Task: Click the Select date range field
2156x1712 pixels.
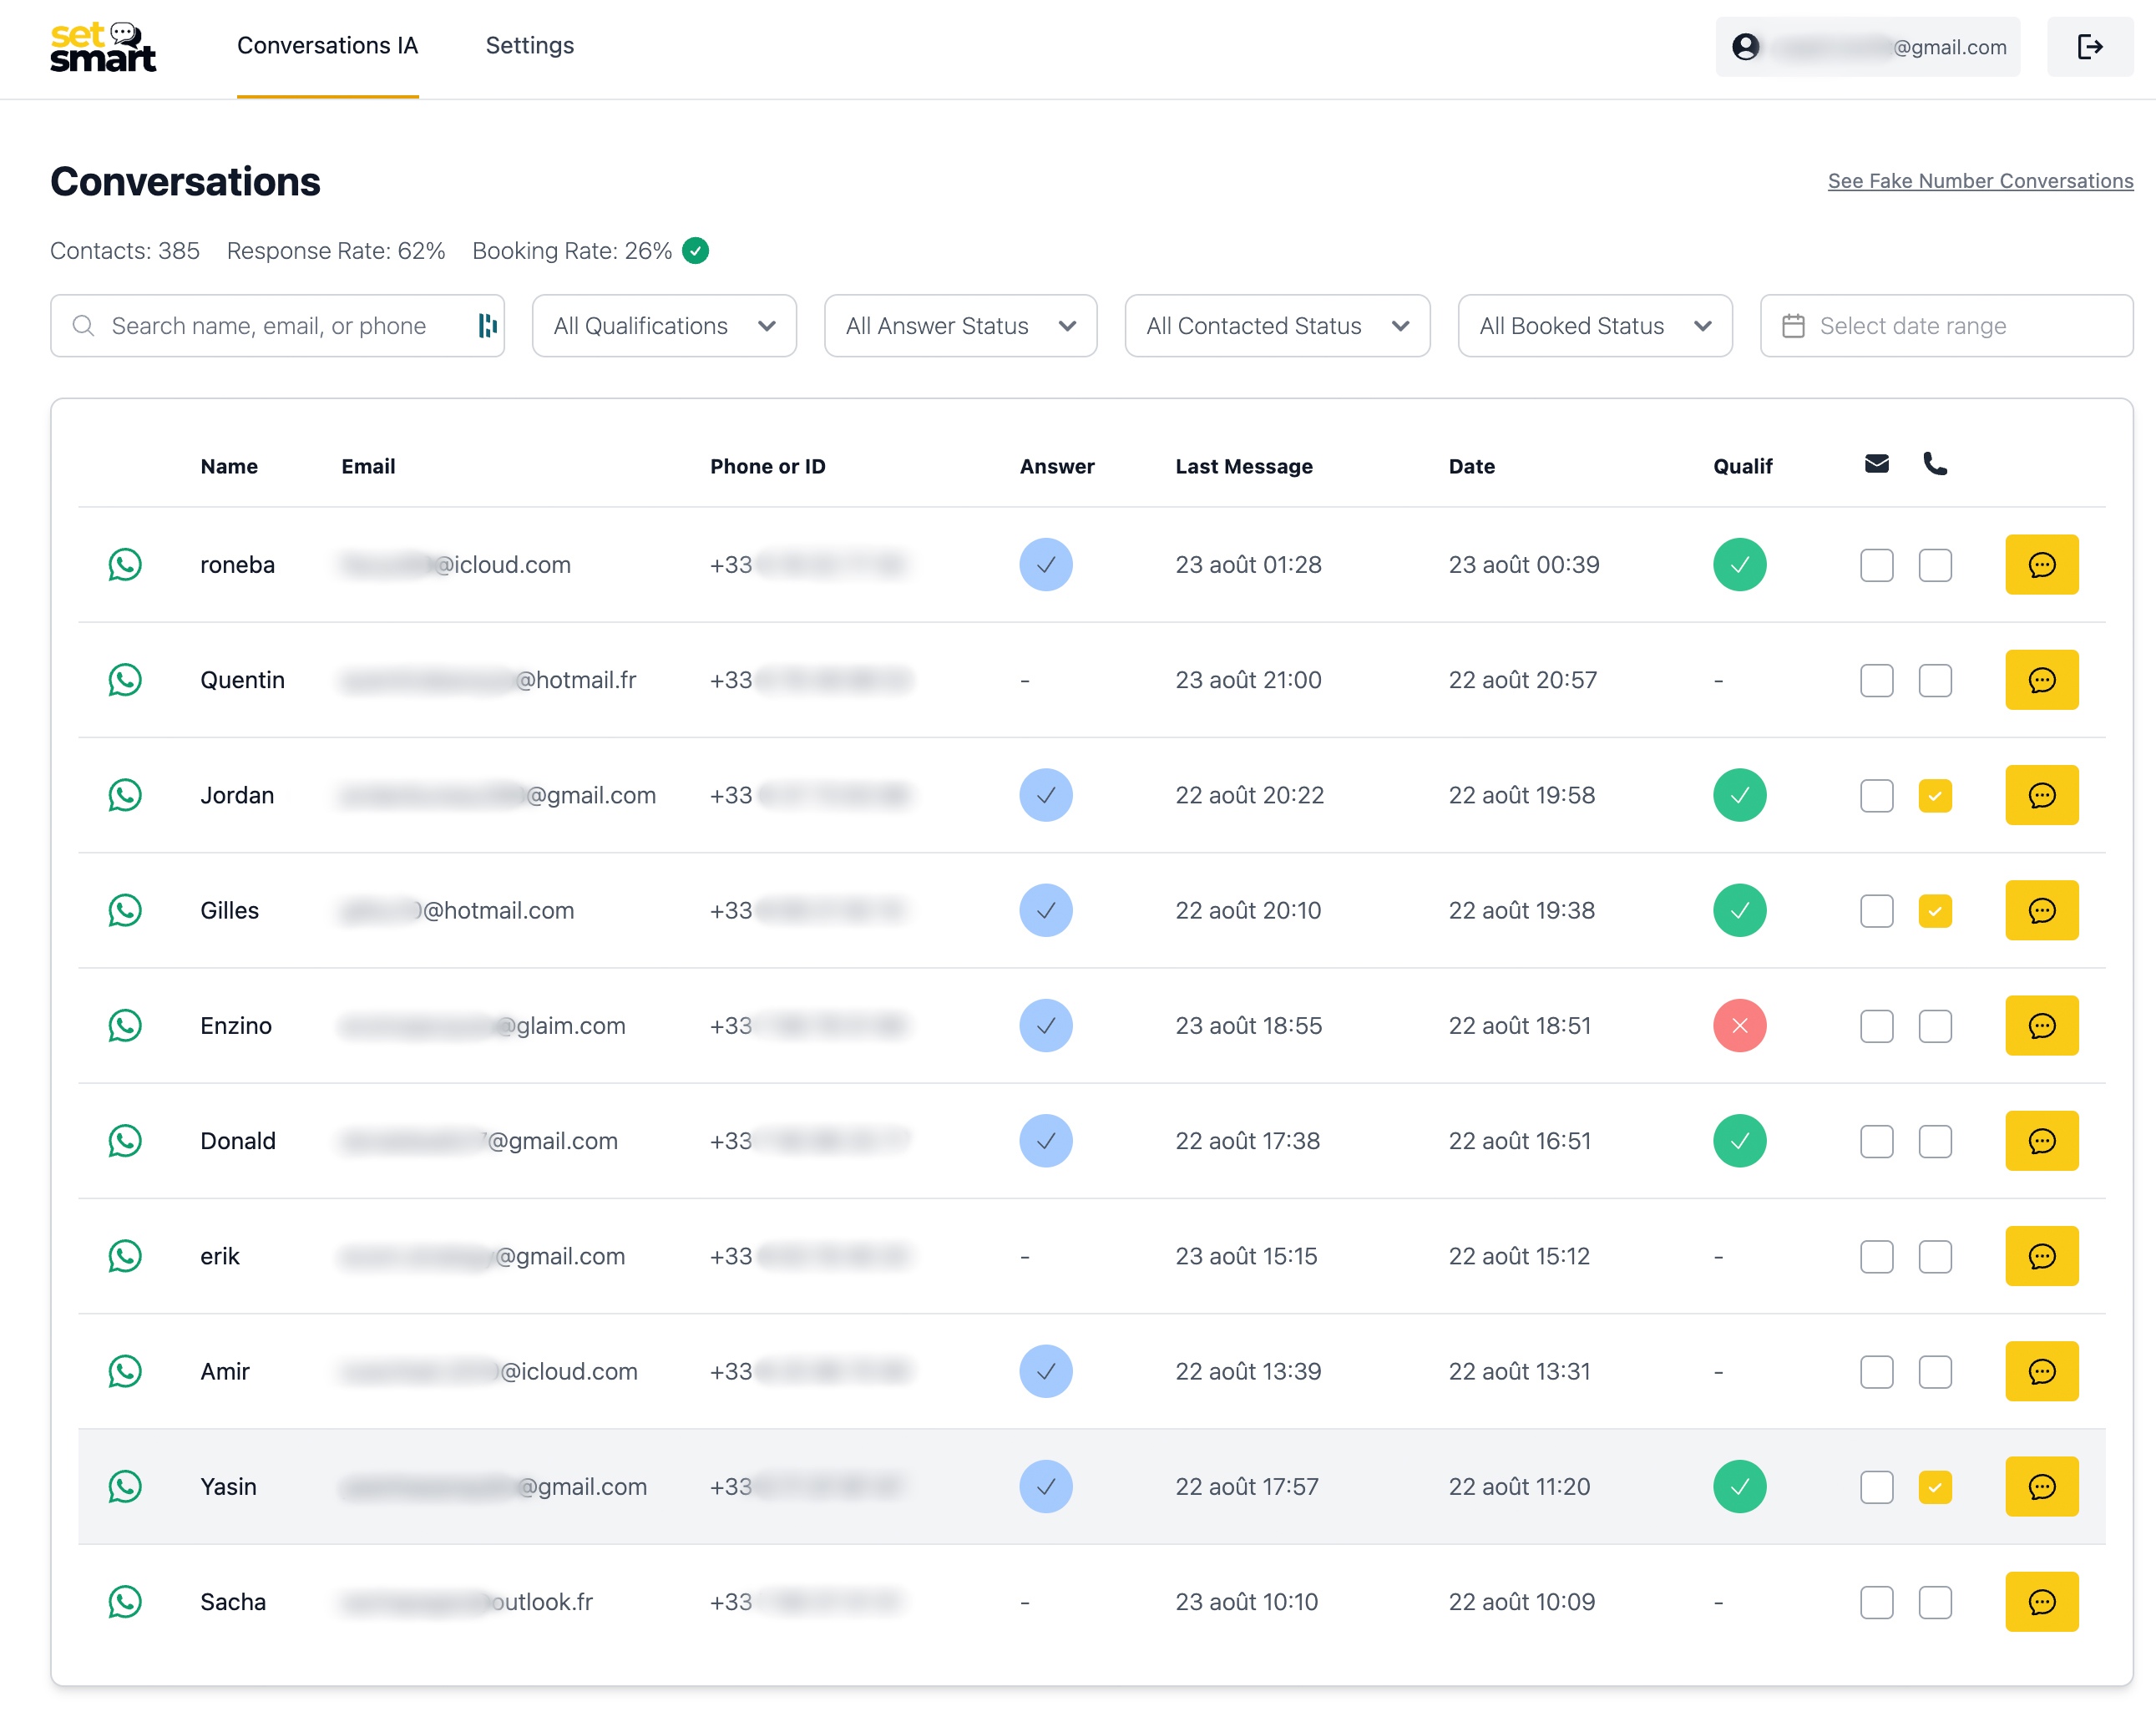Action: [1946, 326]
